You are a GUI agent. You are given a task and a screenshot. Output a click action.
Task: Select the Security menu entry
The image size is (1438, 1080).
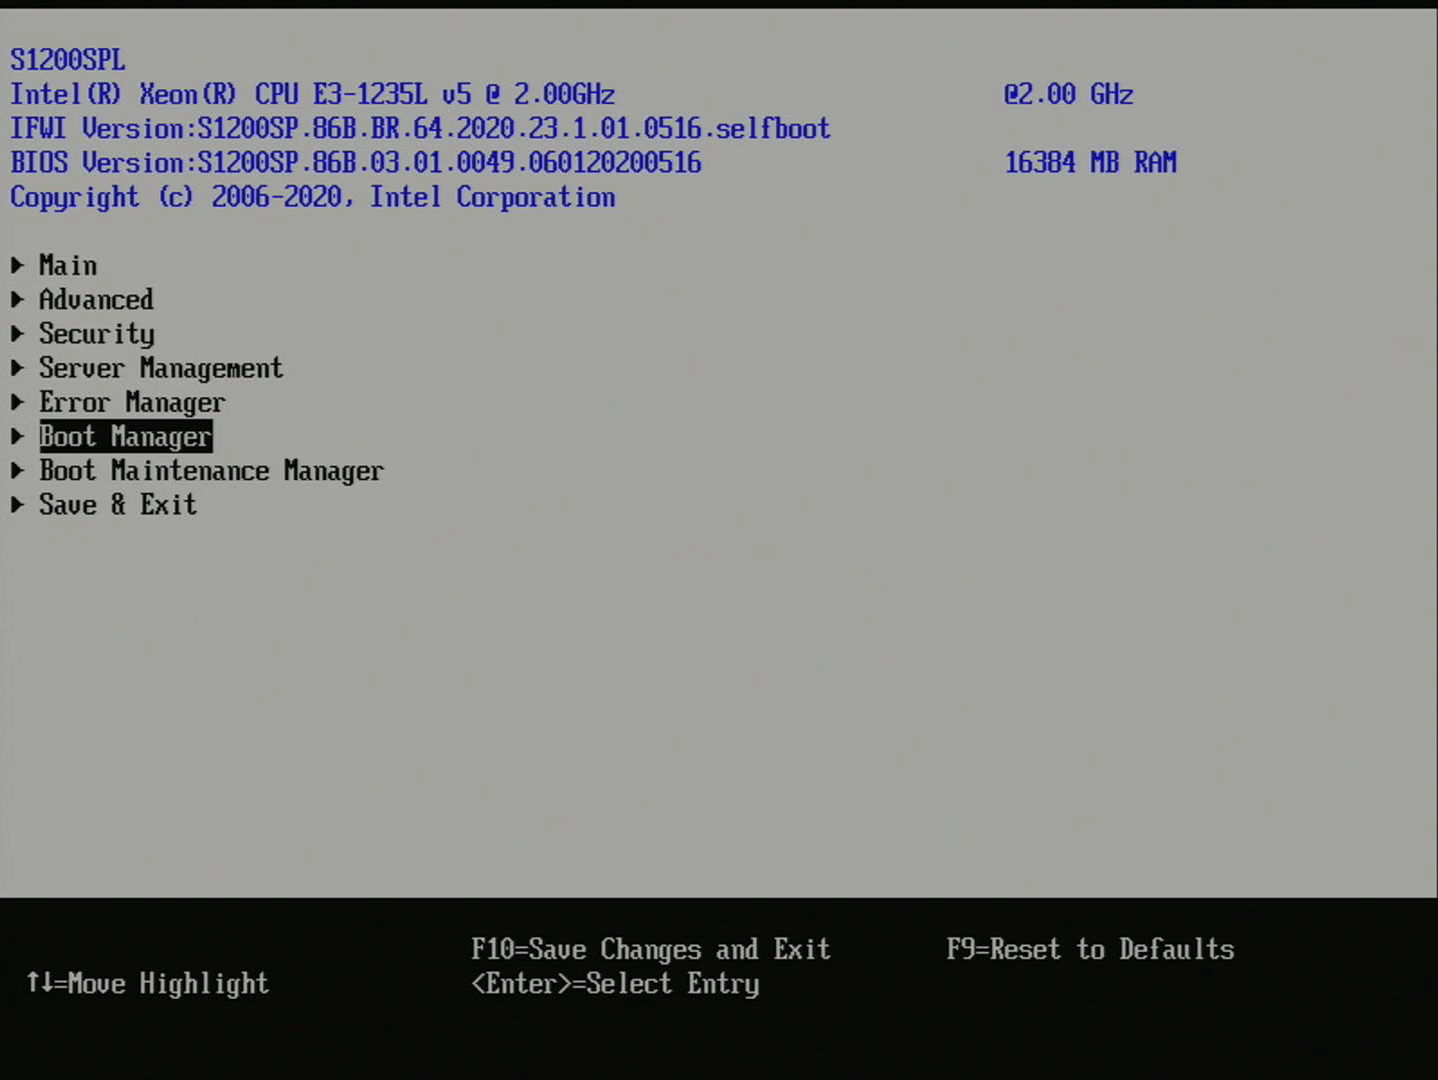pyautogui.click(x=97, y=334)
